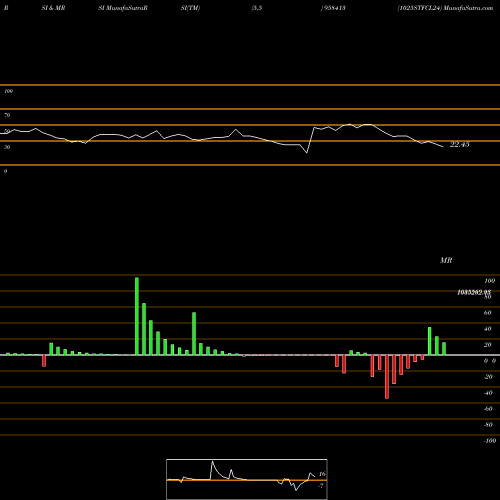Click the MR axis label 60

[x=487, y=313]
